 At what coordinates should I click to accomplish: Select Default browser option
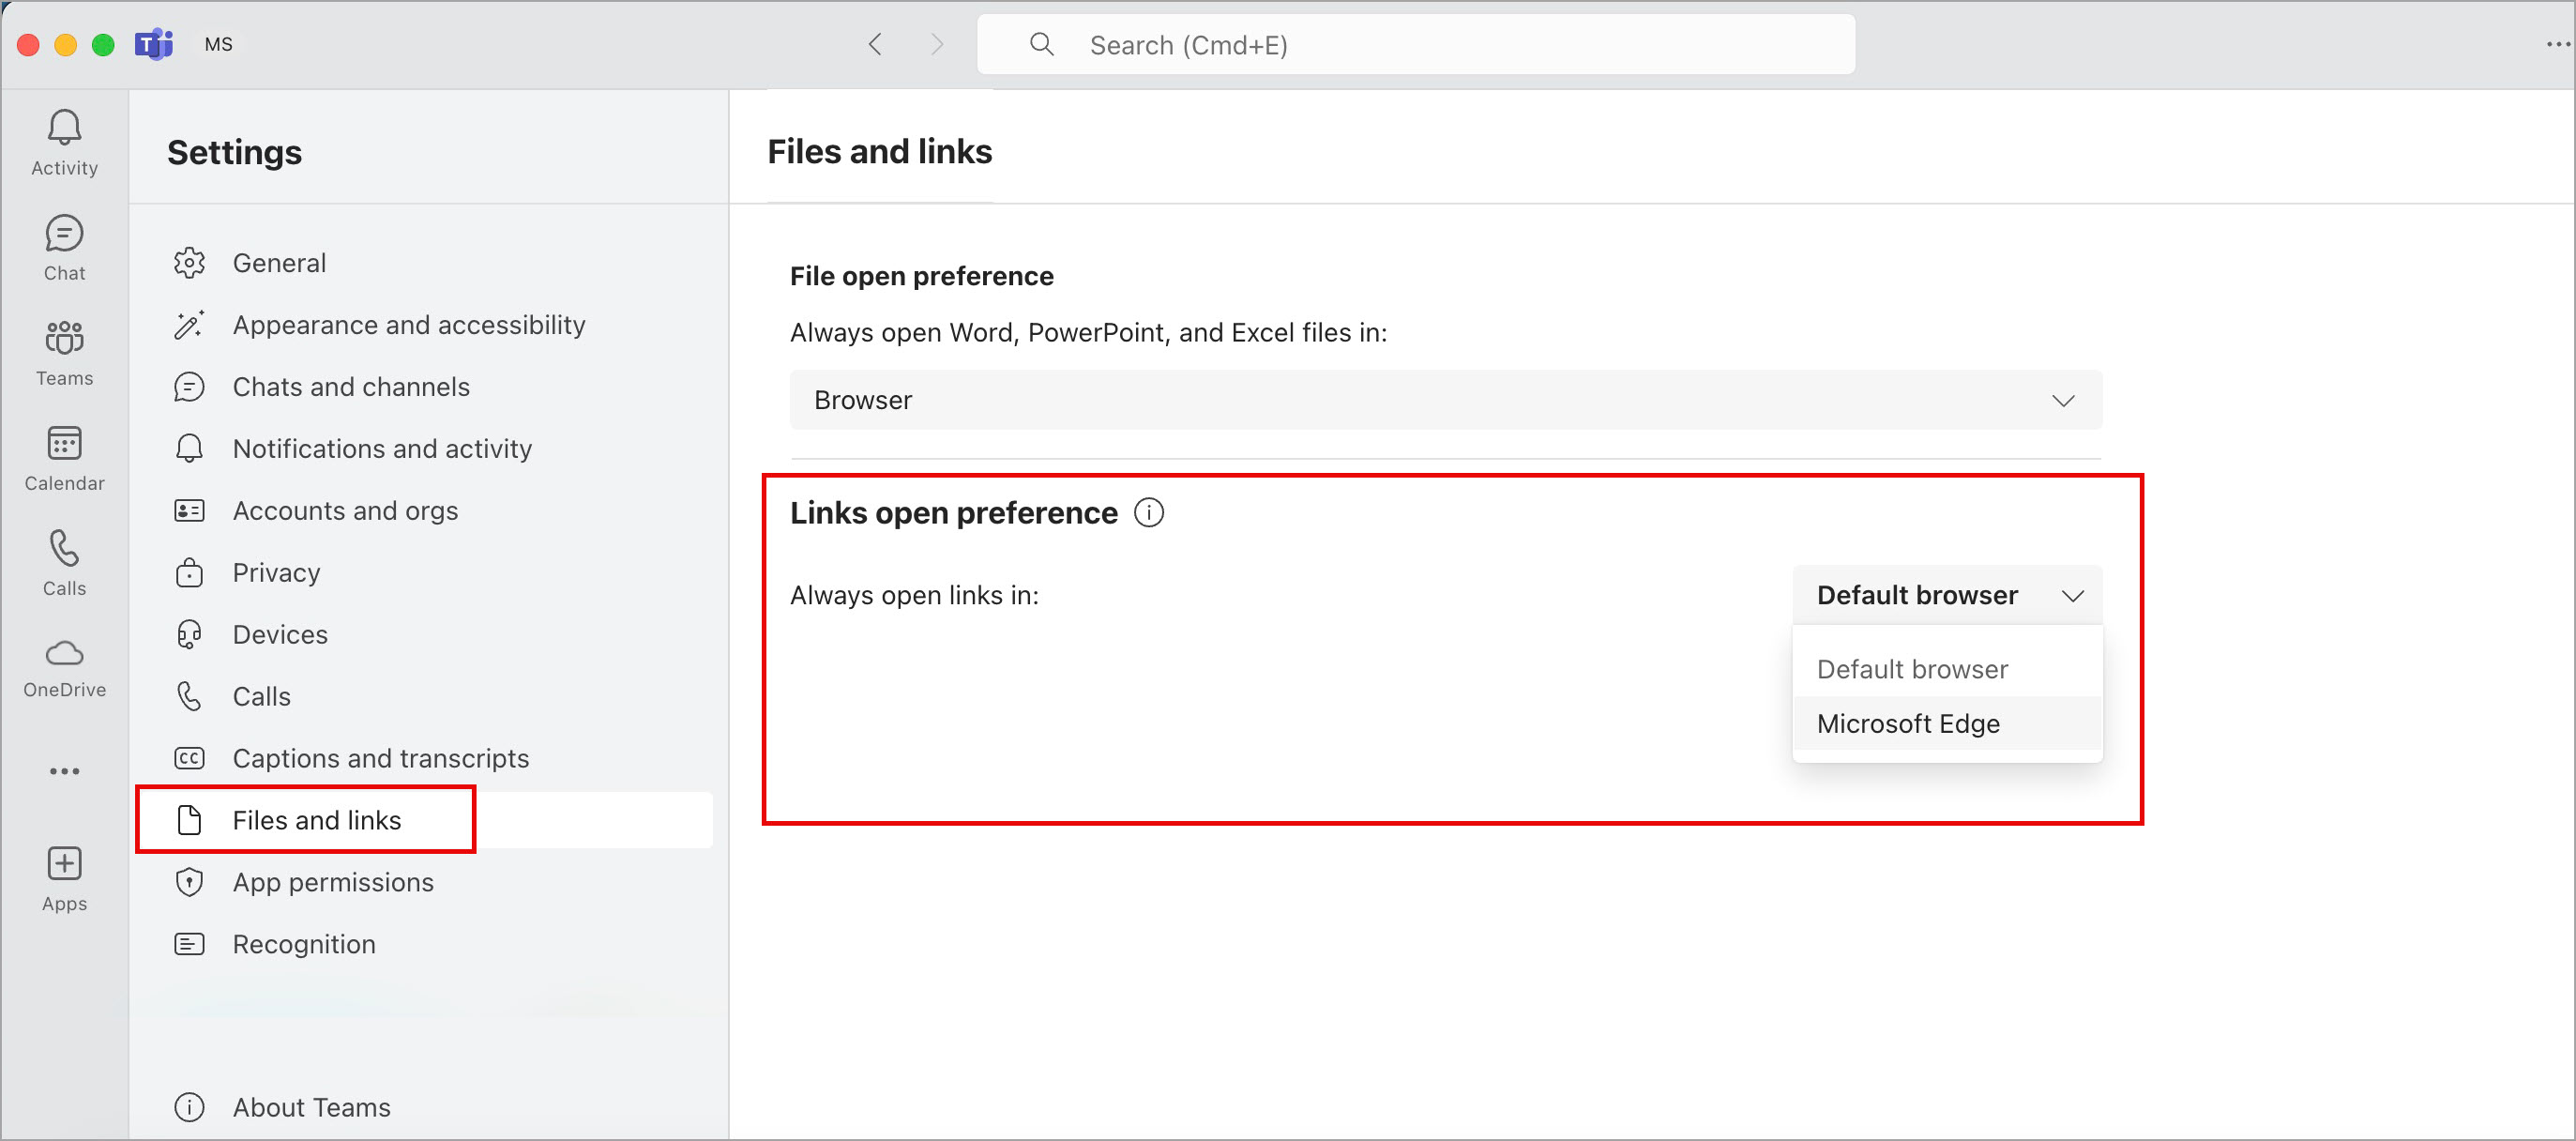coord(1911,667)
